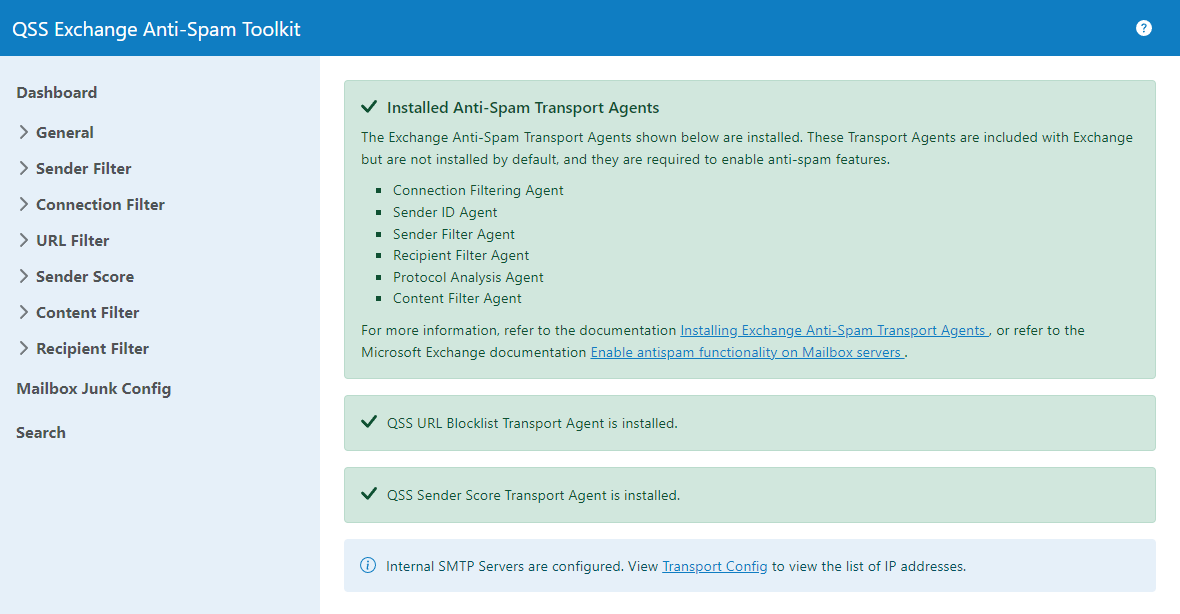Select Sender Filter menu label

tap(84, 169)
